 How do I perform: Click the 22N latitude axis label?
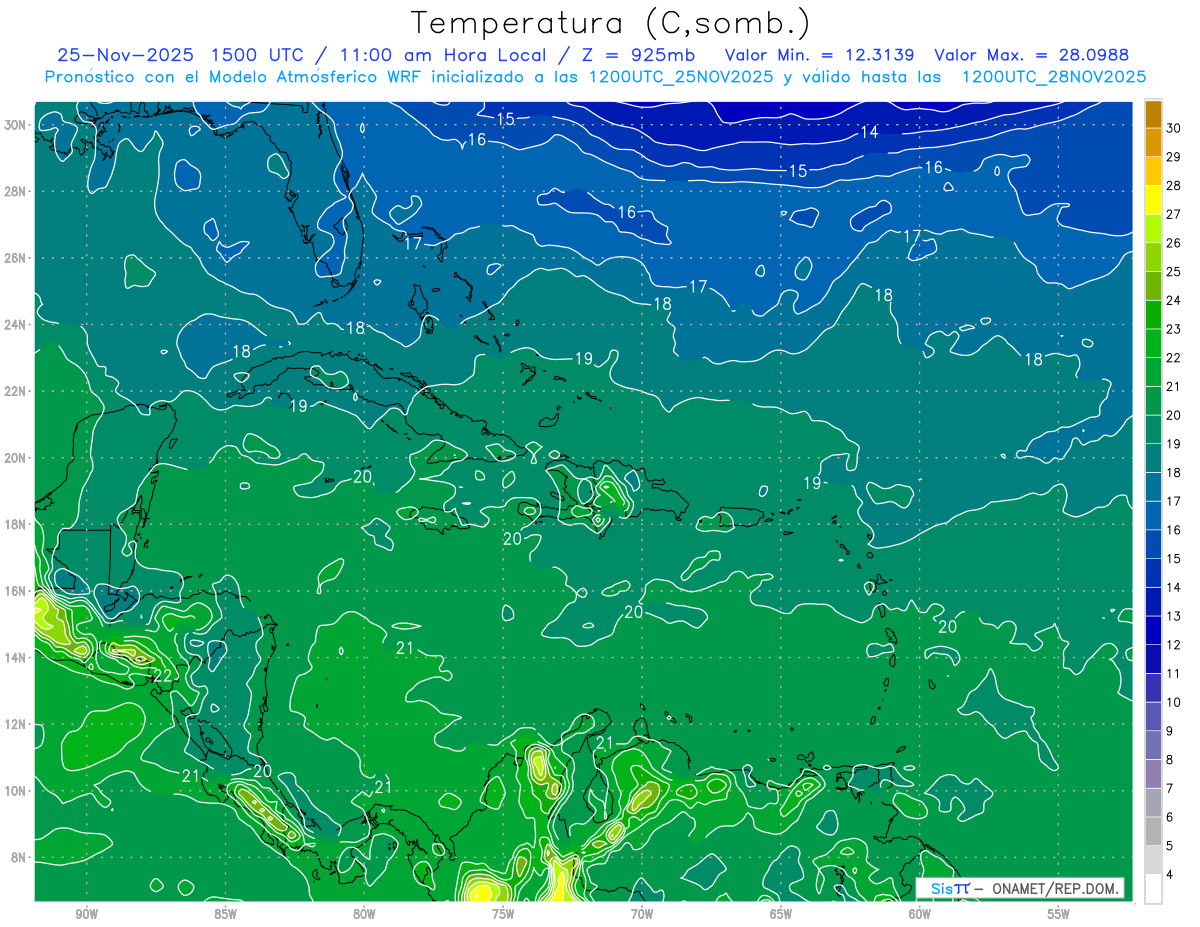(15, 391)
